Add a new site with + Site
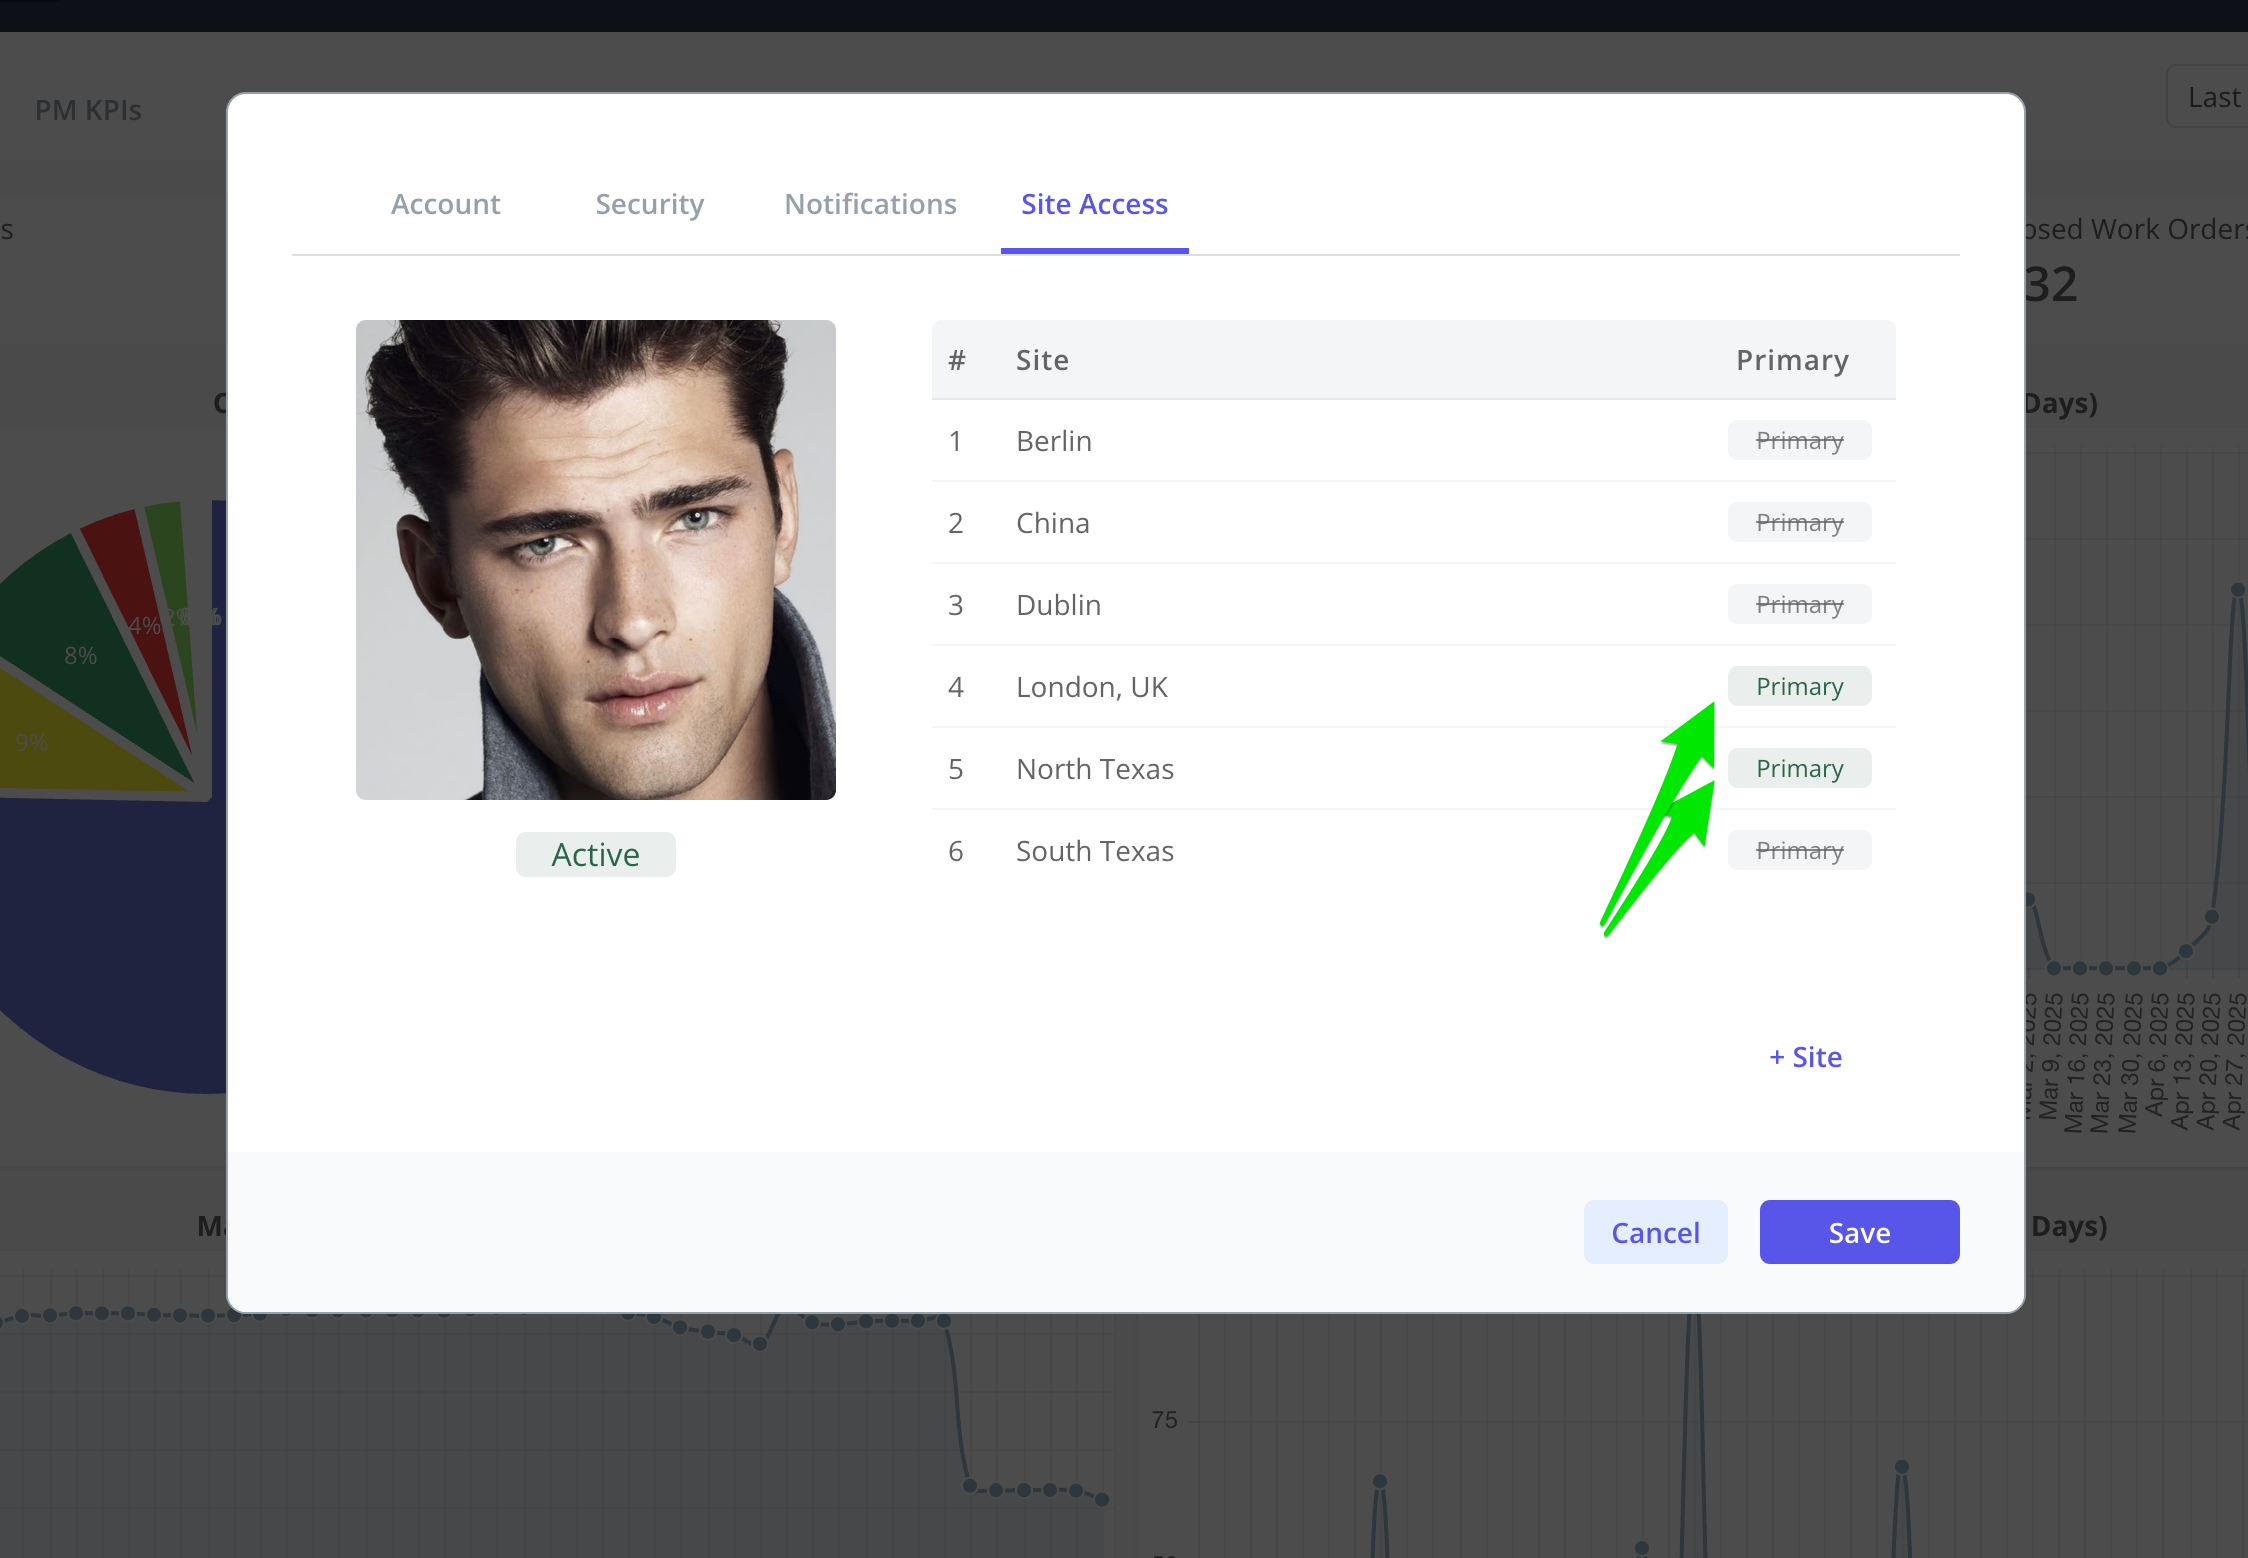The width and height of the screenshot is (2248, 1558). click(x=1805, y=1057)
